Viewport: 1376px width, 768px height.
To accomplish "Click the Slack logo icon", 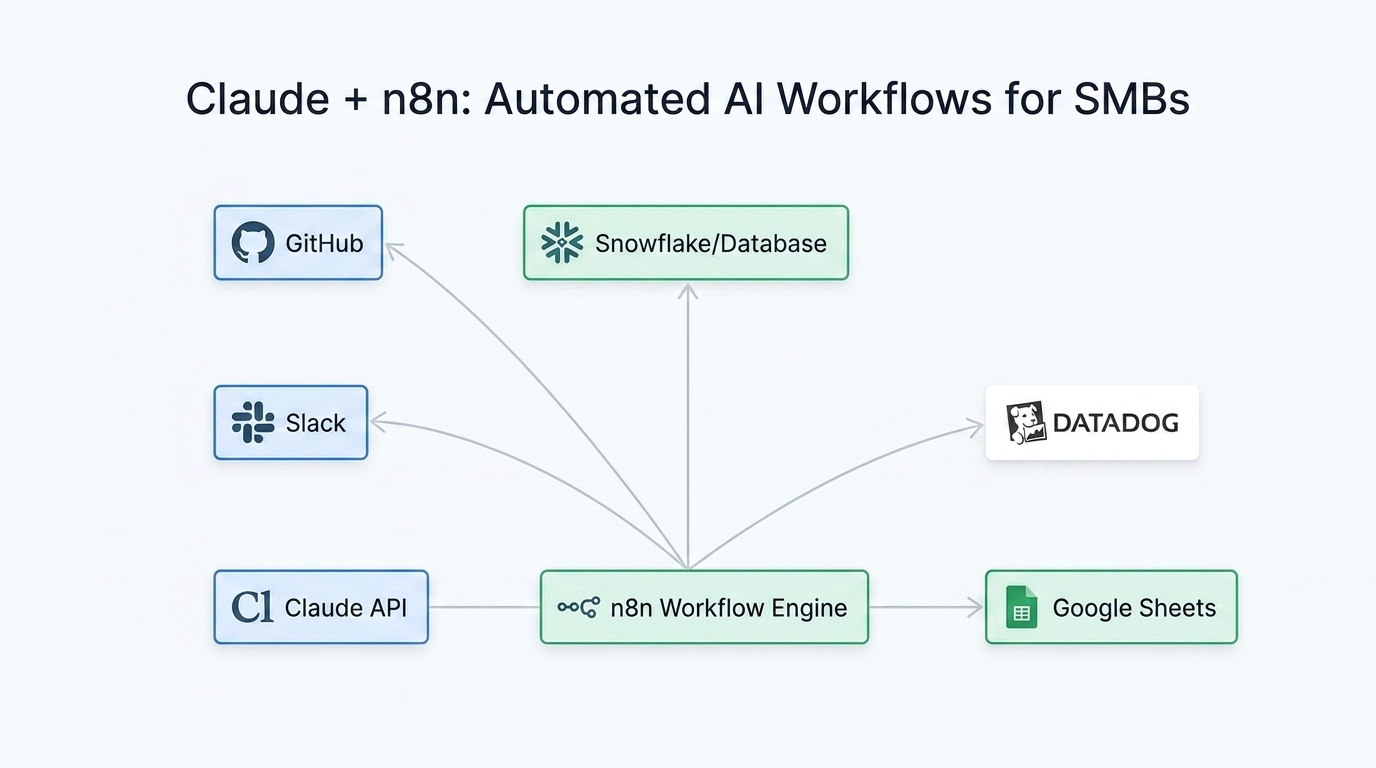I will click(254, 423).
